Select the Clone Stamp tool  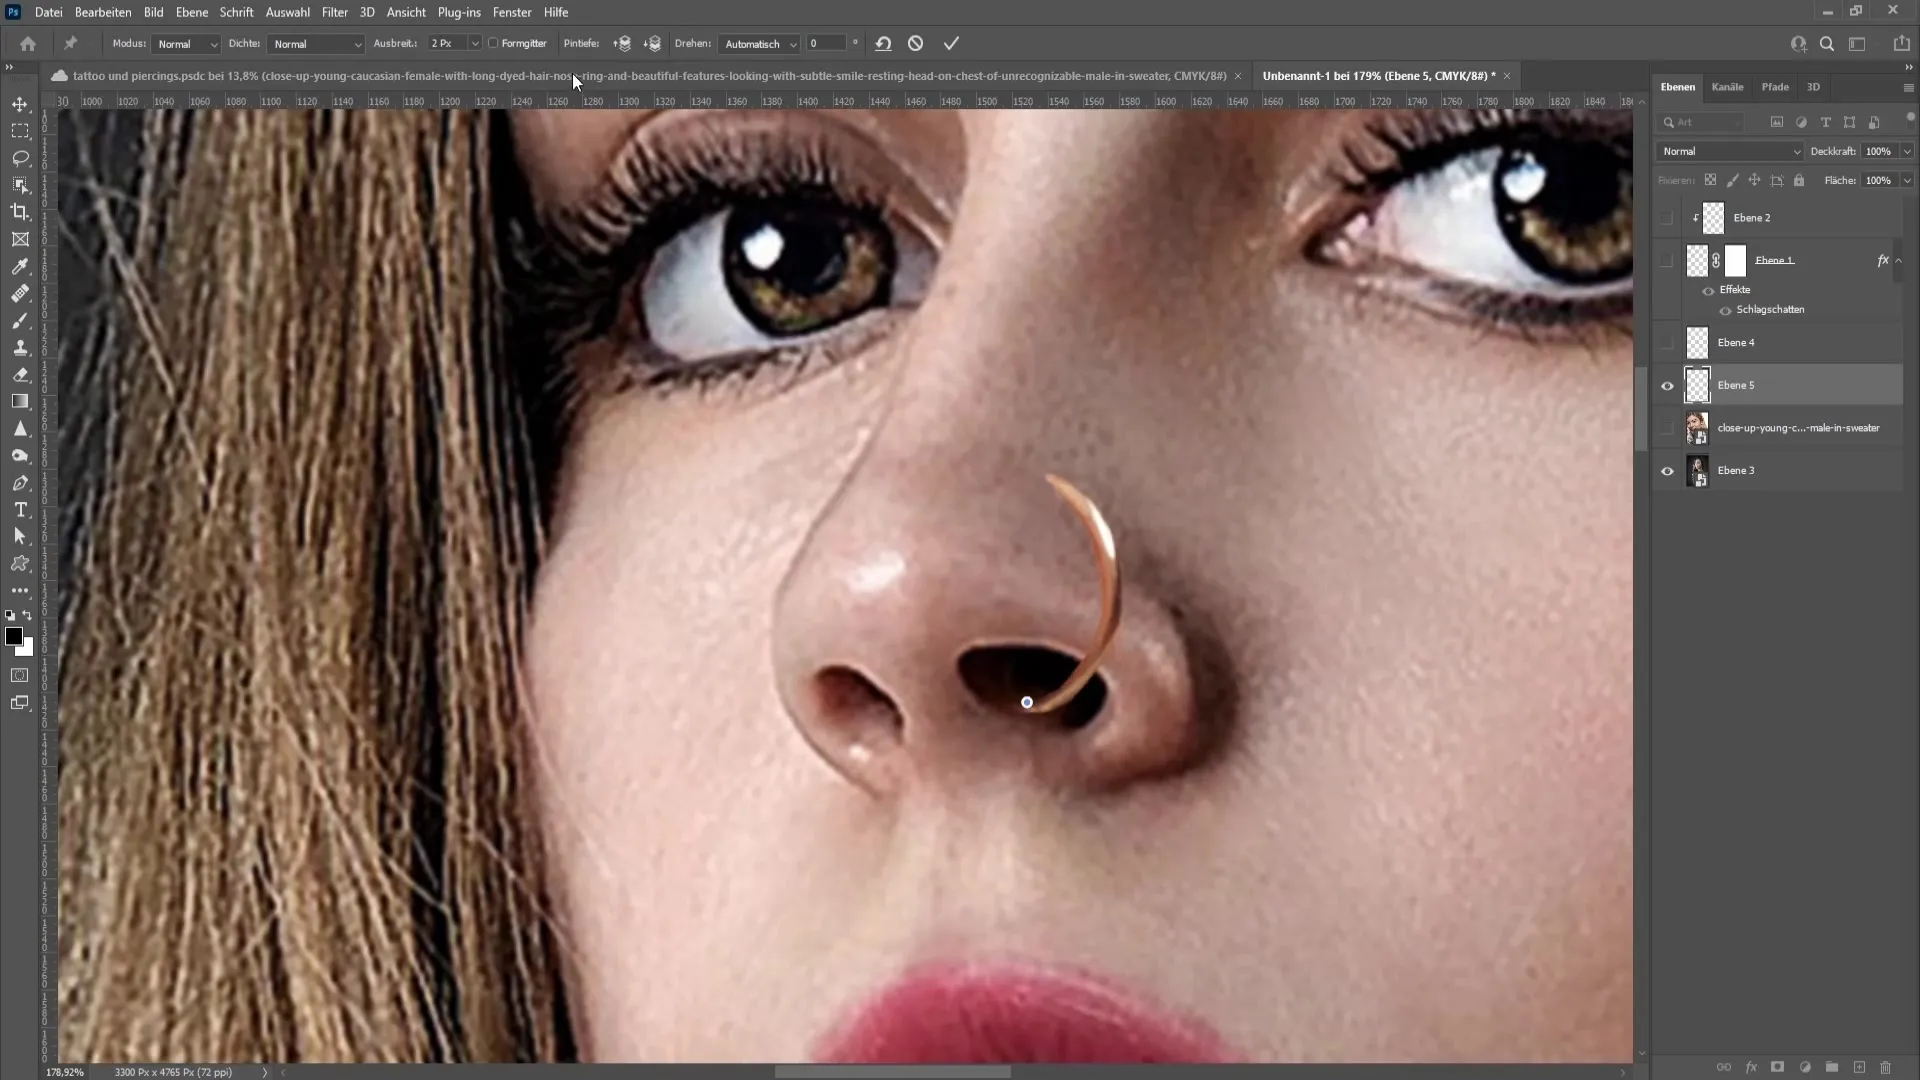[20, 345]
